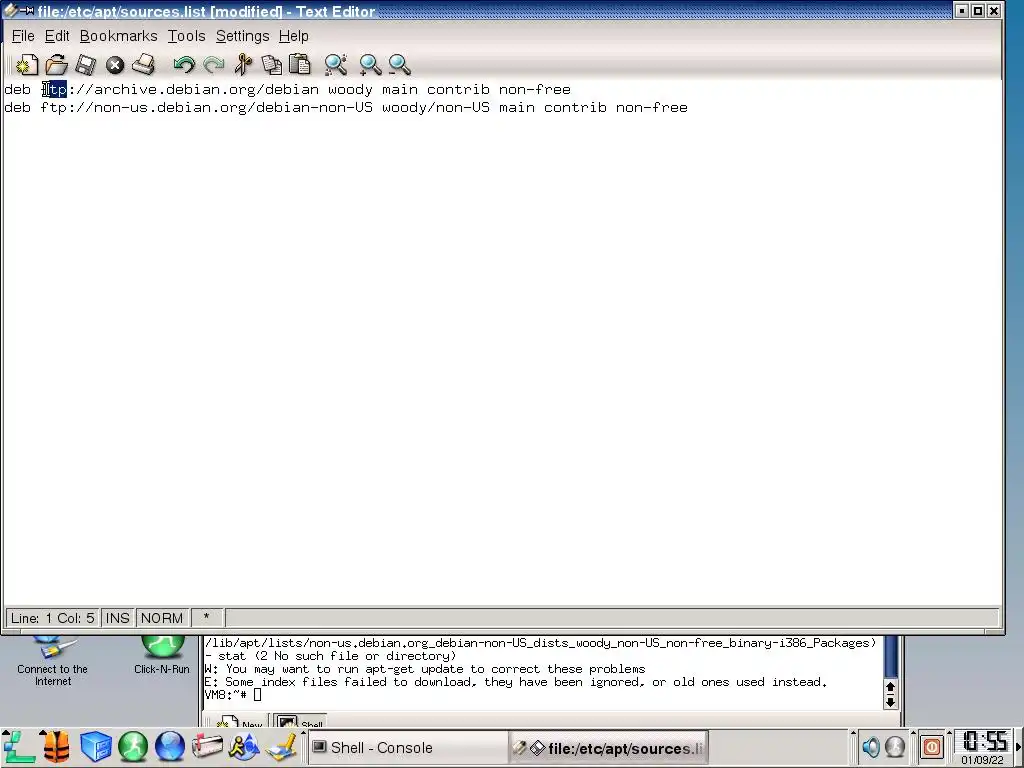The image size is (1024, 768).
Task: Click 'archive.debian.org' in the first deb line
Action: 174,89
